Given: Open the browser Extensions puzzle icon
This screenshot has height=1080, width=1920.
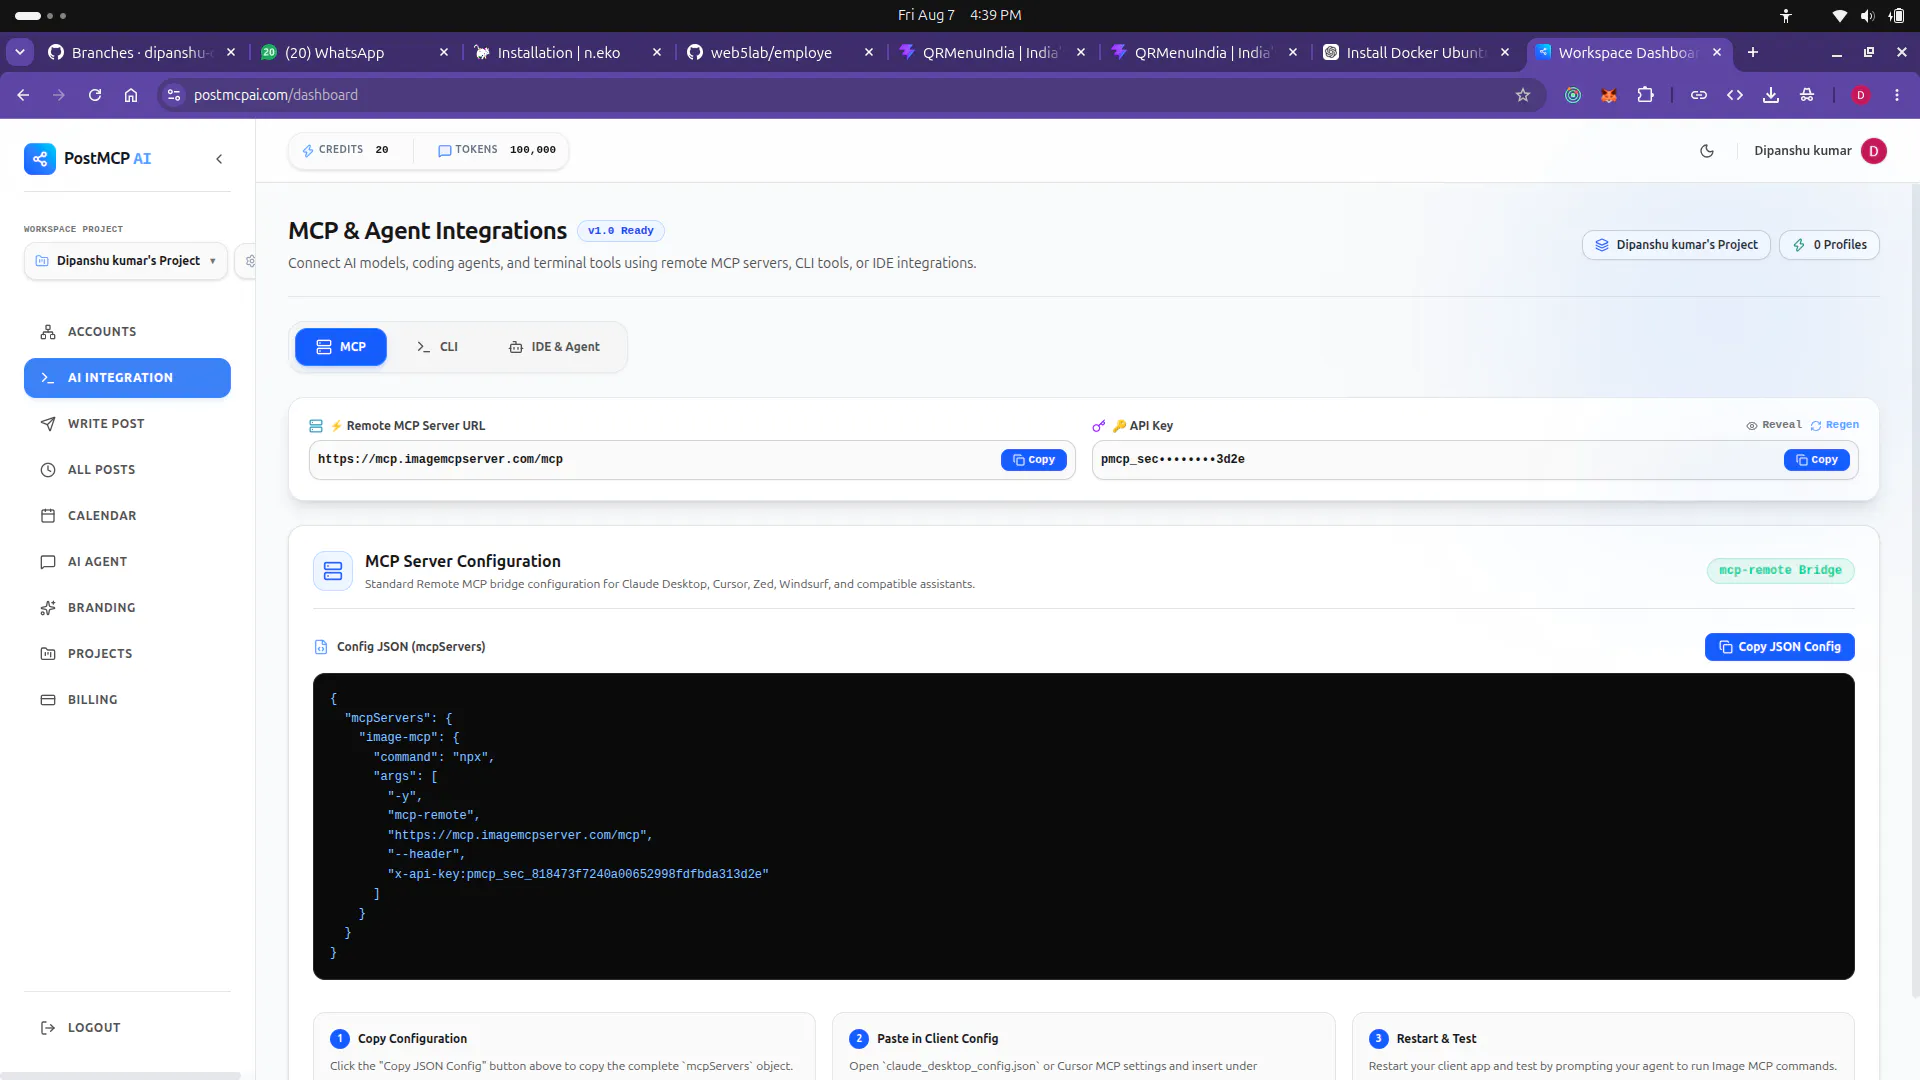Looking at the screenshot, I should (x=1645, y=95).
